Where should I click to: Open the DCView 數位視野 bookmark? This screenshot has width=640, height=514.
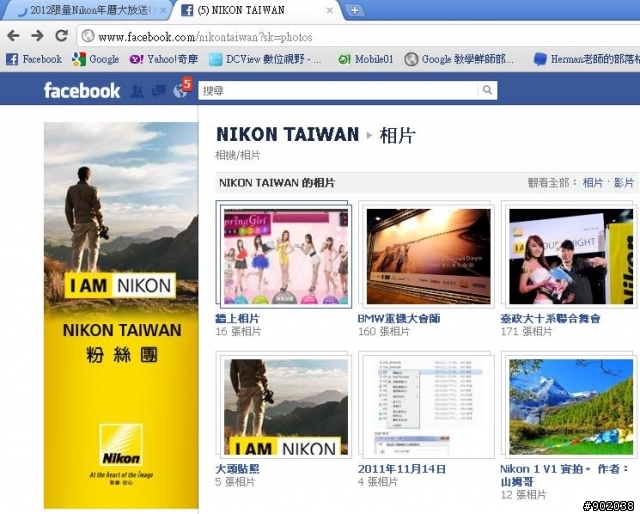coord(265,59)
